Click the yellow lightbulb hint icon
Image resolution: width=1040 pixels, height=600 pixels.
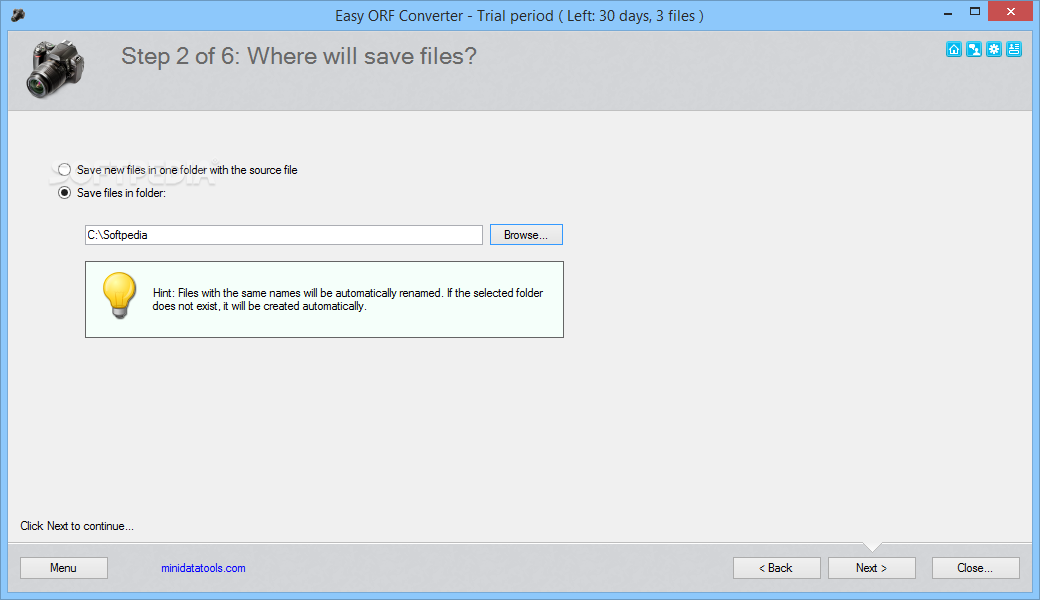pyautogui.click(x=120, y=296)
